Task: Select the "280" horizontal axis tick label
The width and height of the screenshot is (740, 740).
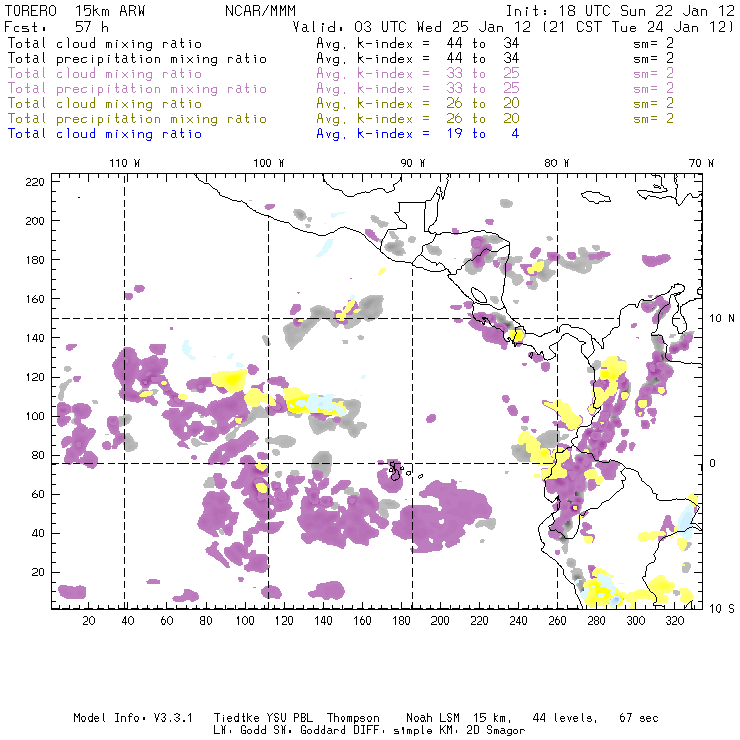Action: coord(597,621)
